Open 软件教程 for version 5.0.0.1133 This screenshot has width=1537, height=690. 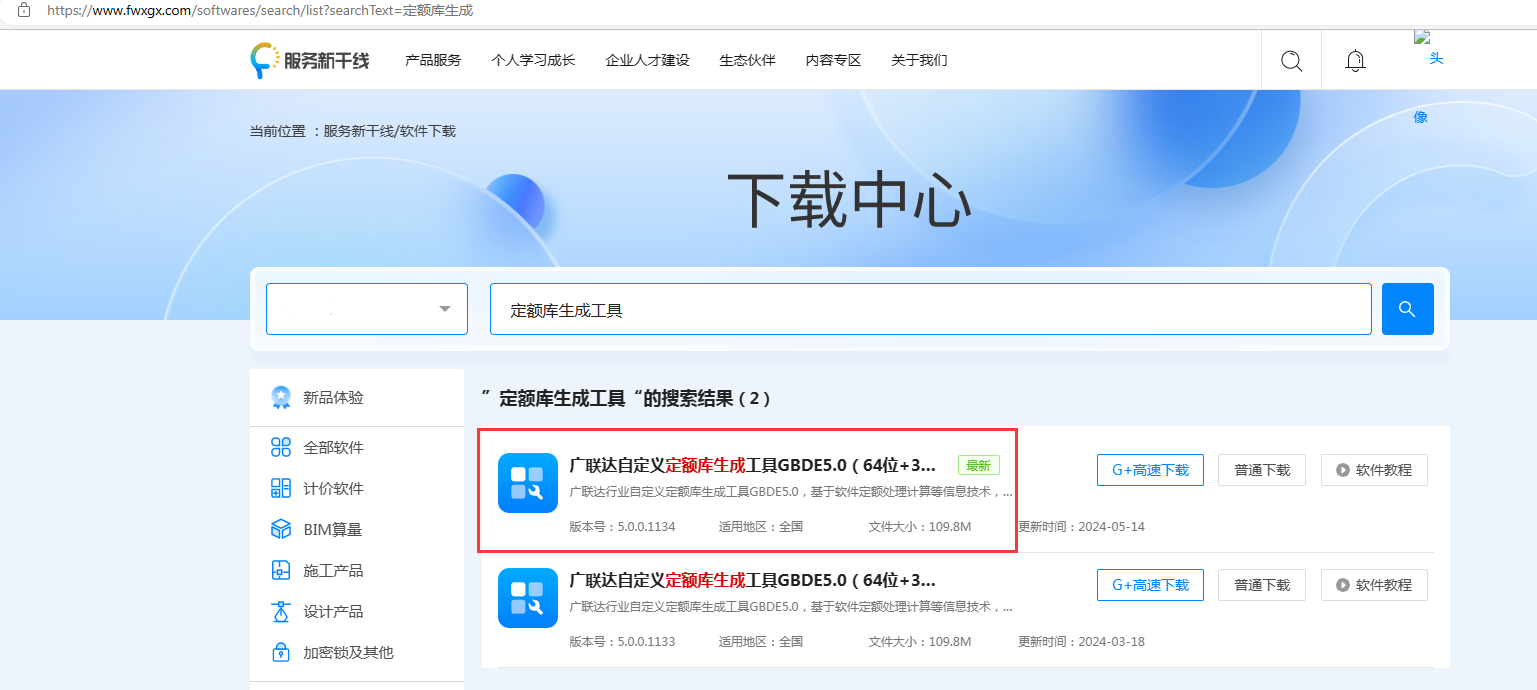1374,585
